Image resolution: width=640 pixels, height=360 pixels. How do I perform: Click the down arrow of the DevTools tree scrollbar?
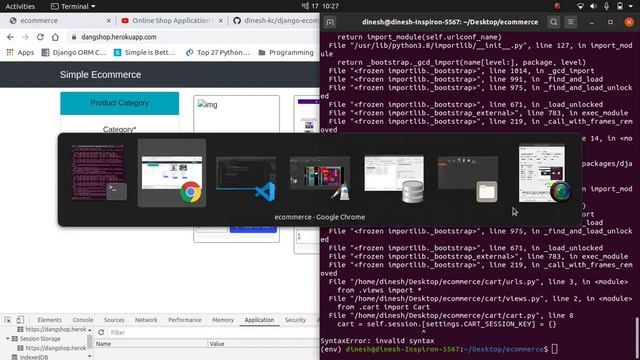(x=90, y=356)
